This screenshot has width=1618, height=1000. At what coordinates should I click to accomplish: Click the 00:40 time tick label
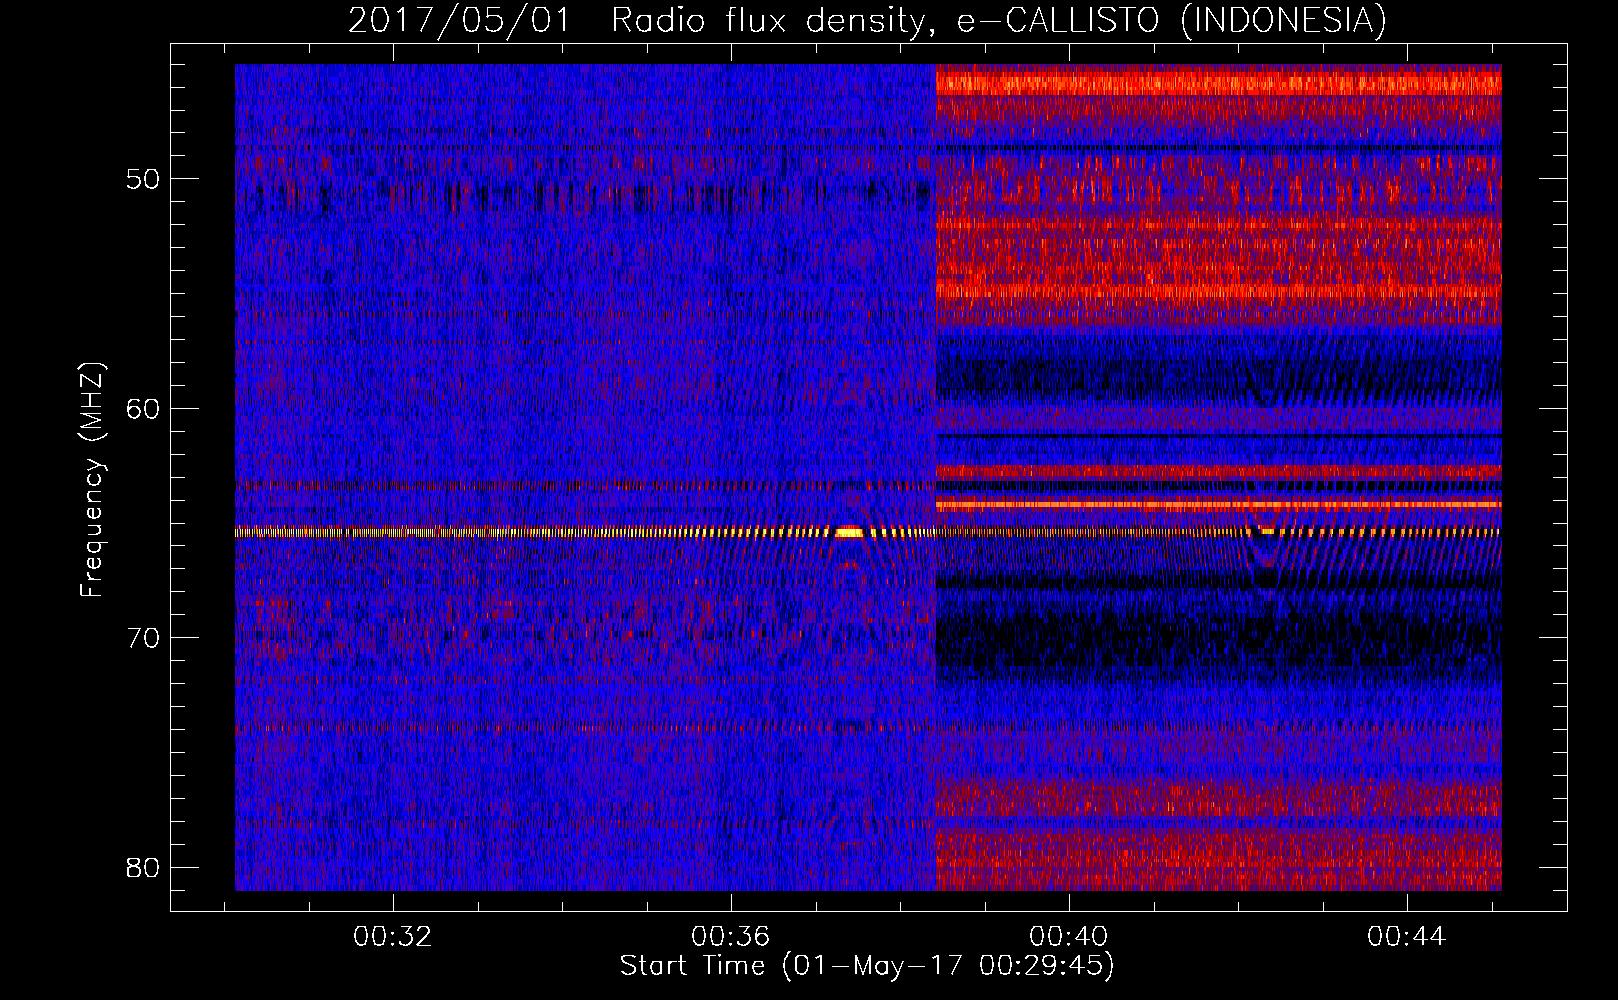pyautogui.click(x=1069, y=937)
